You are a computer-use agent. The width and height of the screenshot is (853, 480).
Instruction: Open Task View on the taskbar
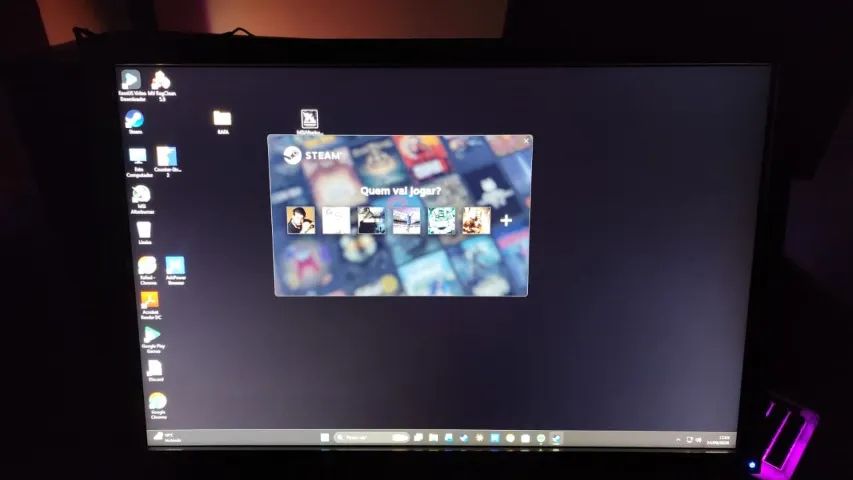[418, 438]
